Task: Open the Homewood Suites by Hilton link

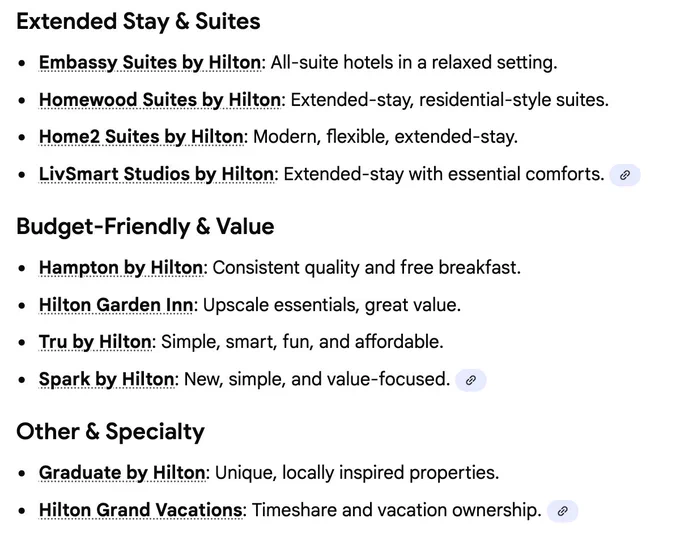Action: [160, 100]
